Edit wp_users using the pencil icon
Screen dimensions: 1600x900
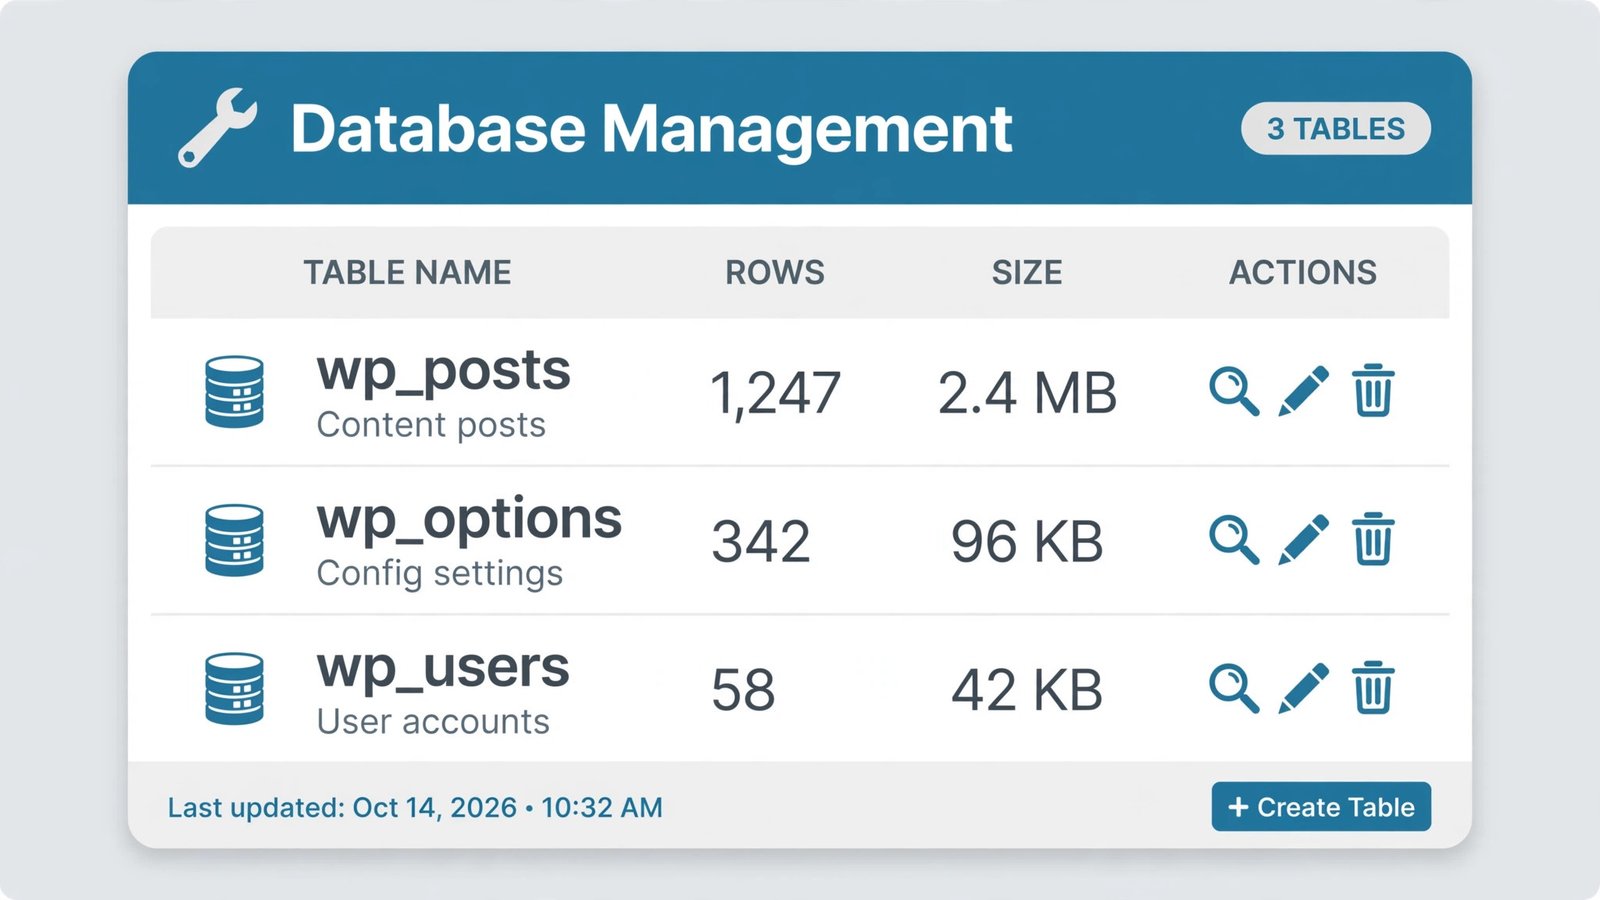pyautogui.click(x=1304, y=688)
